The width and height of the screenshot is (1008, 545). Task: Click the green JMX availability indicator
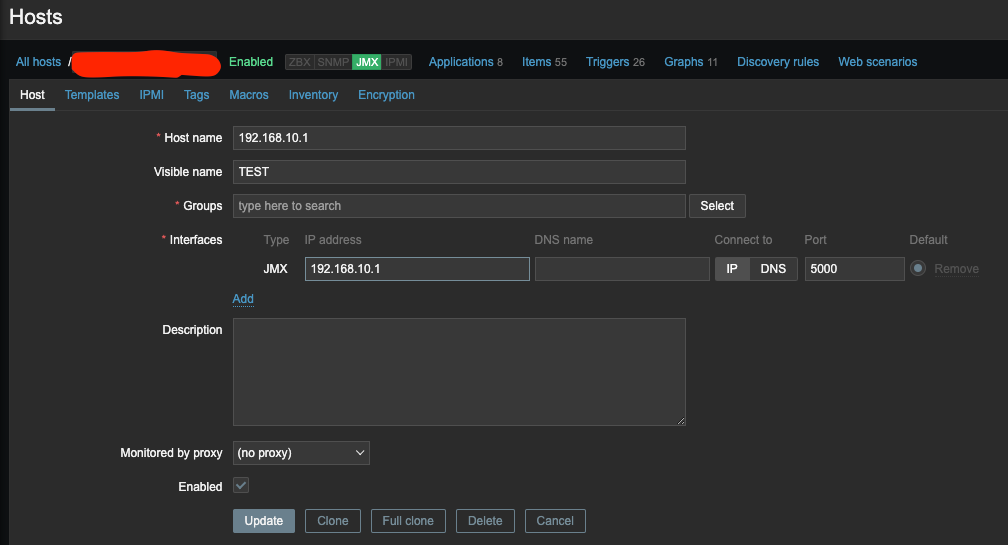tap(367, 62)
